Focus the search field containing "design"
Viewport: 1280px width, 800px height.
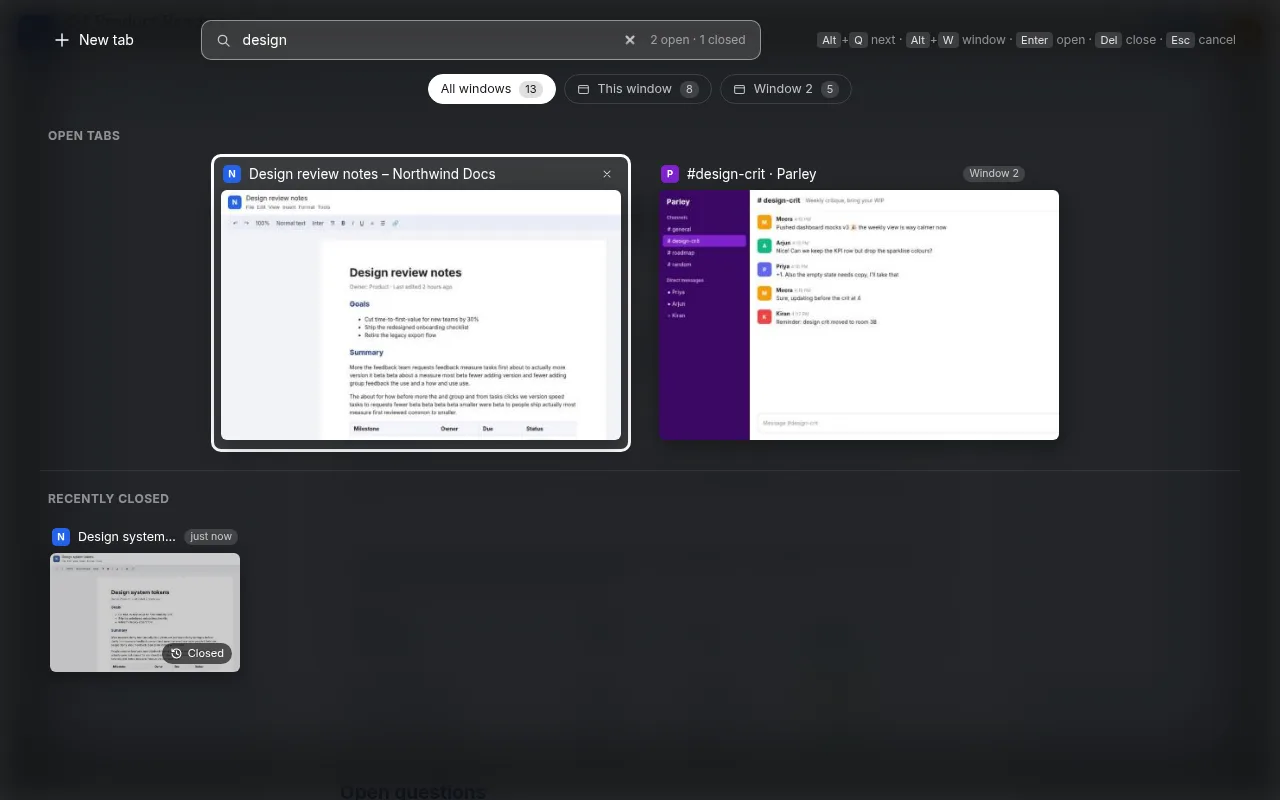point(480,40)
